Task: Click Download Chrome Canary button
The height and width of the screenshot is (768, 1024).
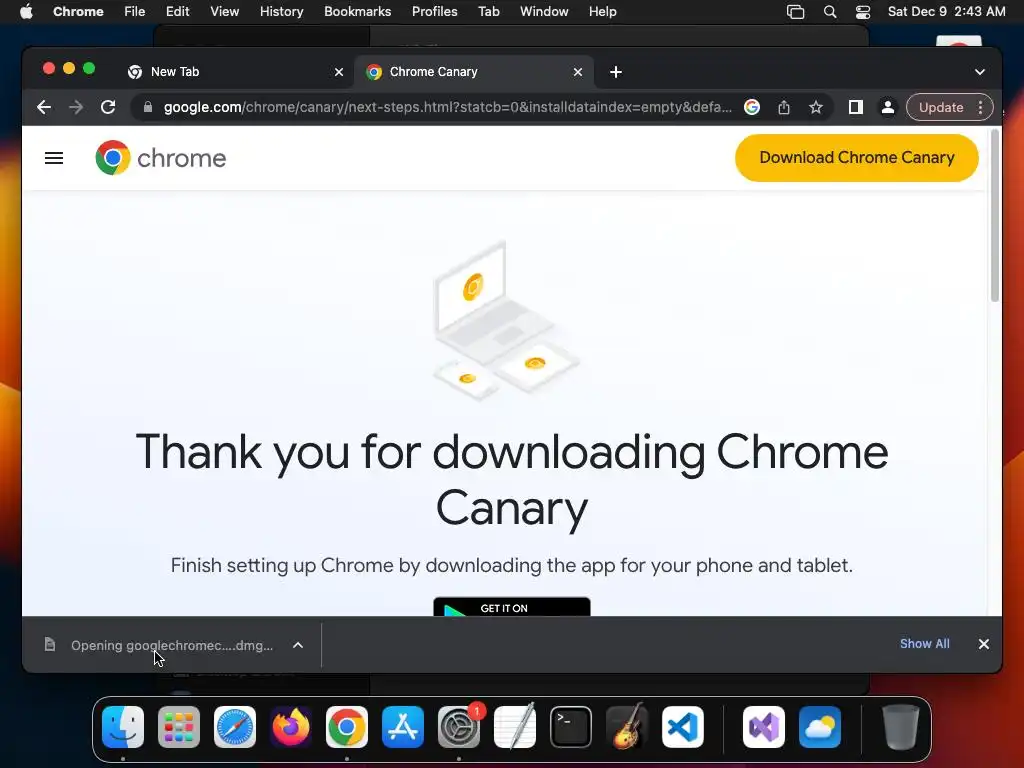Action: click(856, 157)
